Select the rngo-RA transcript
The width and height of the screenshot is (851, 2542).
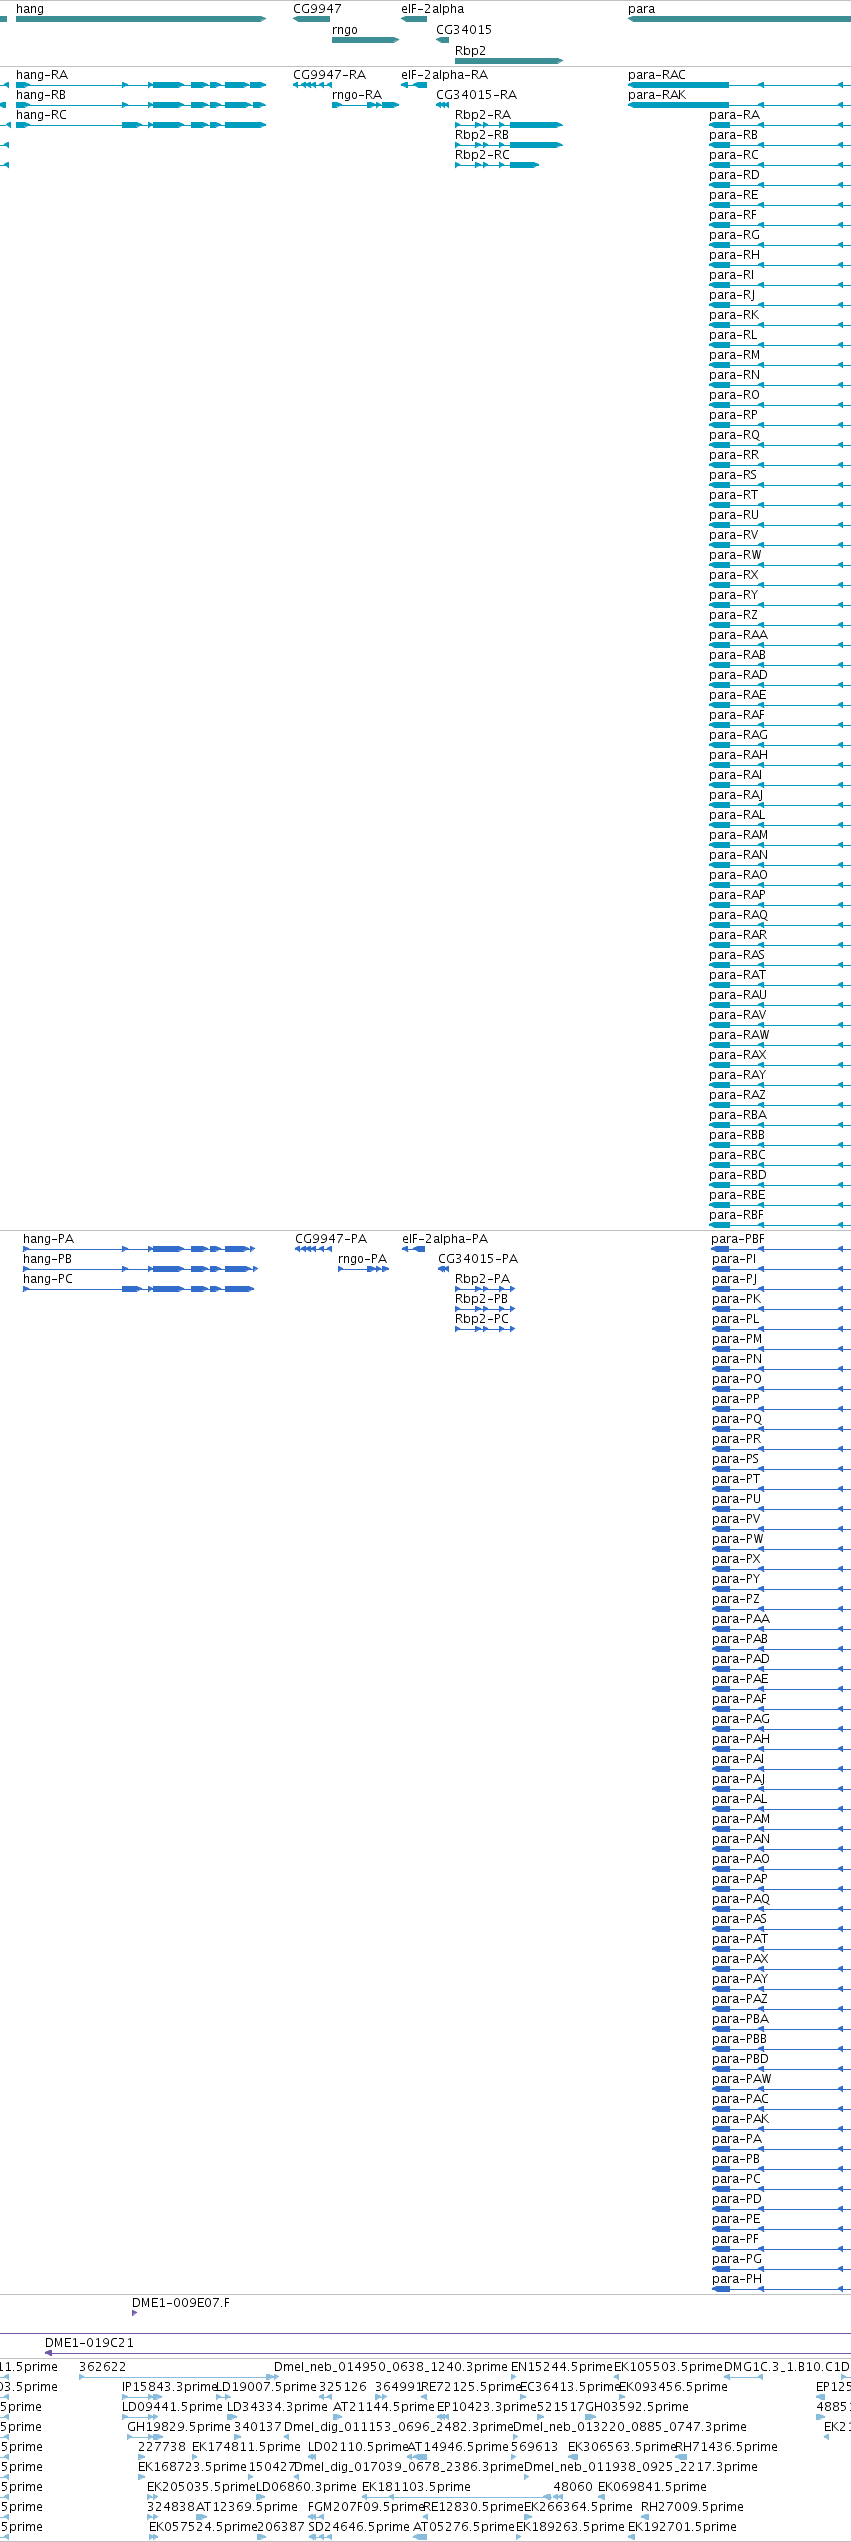365,105
